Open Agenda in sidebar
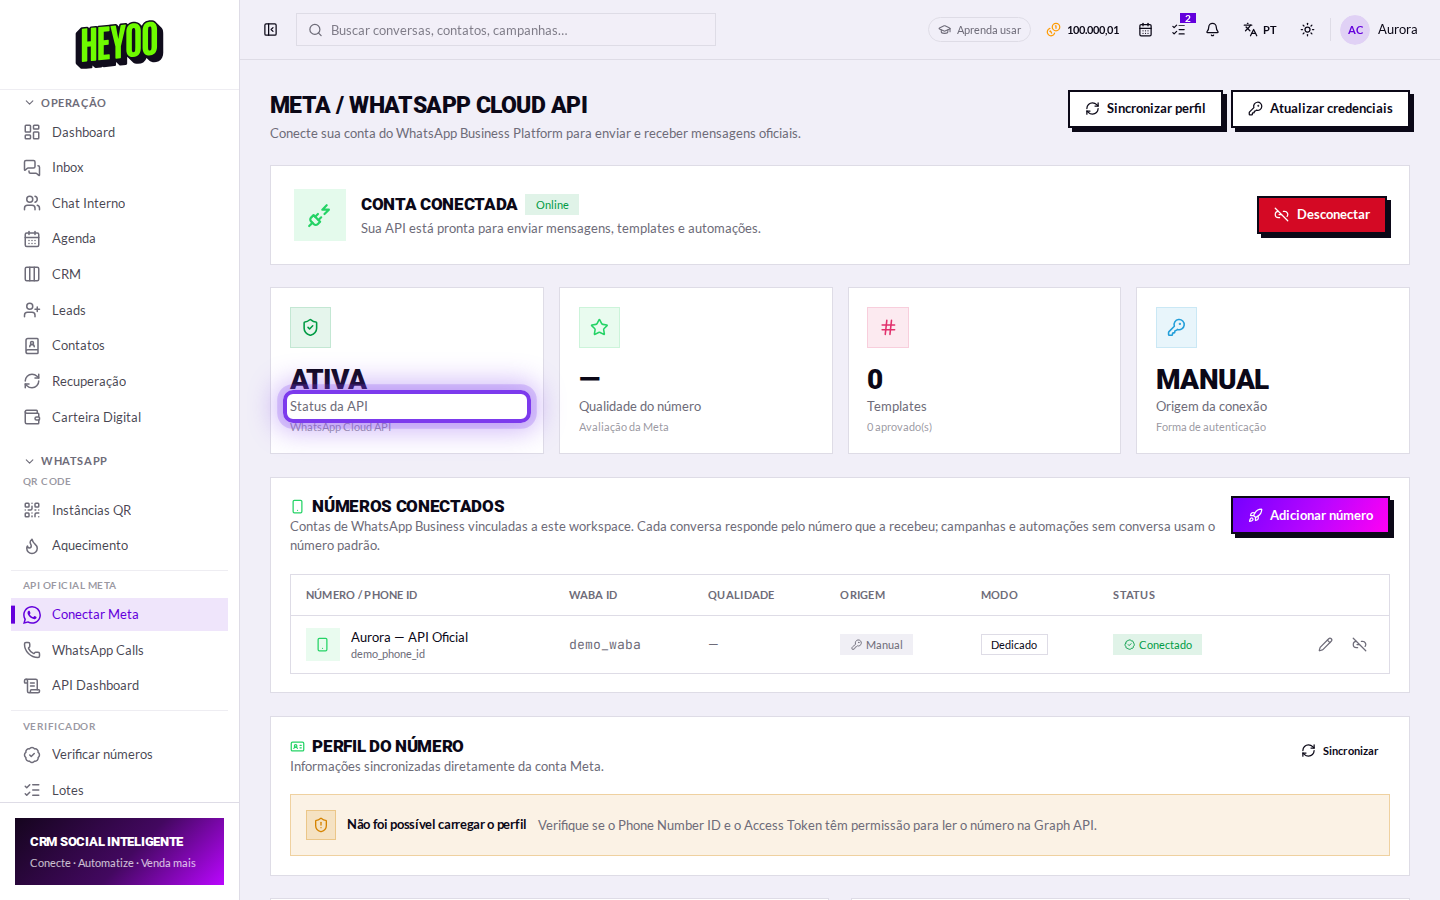1440x900 pixels. [x=119, y=238]
